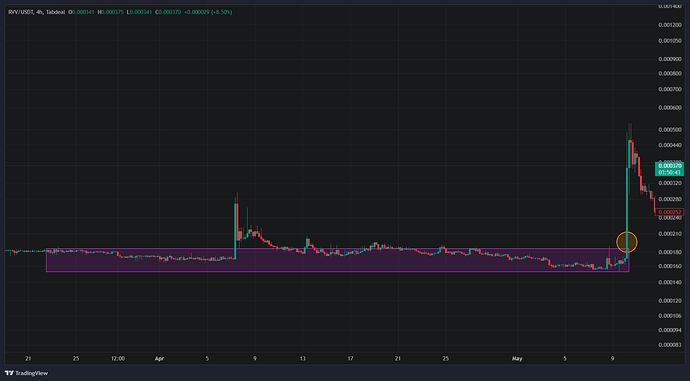The width and height of the screenshot is (690, 381).
Task: Click price axis label 0.000120
Action: (x=670, y=300)
